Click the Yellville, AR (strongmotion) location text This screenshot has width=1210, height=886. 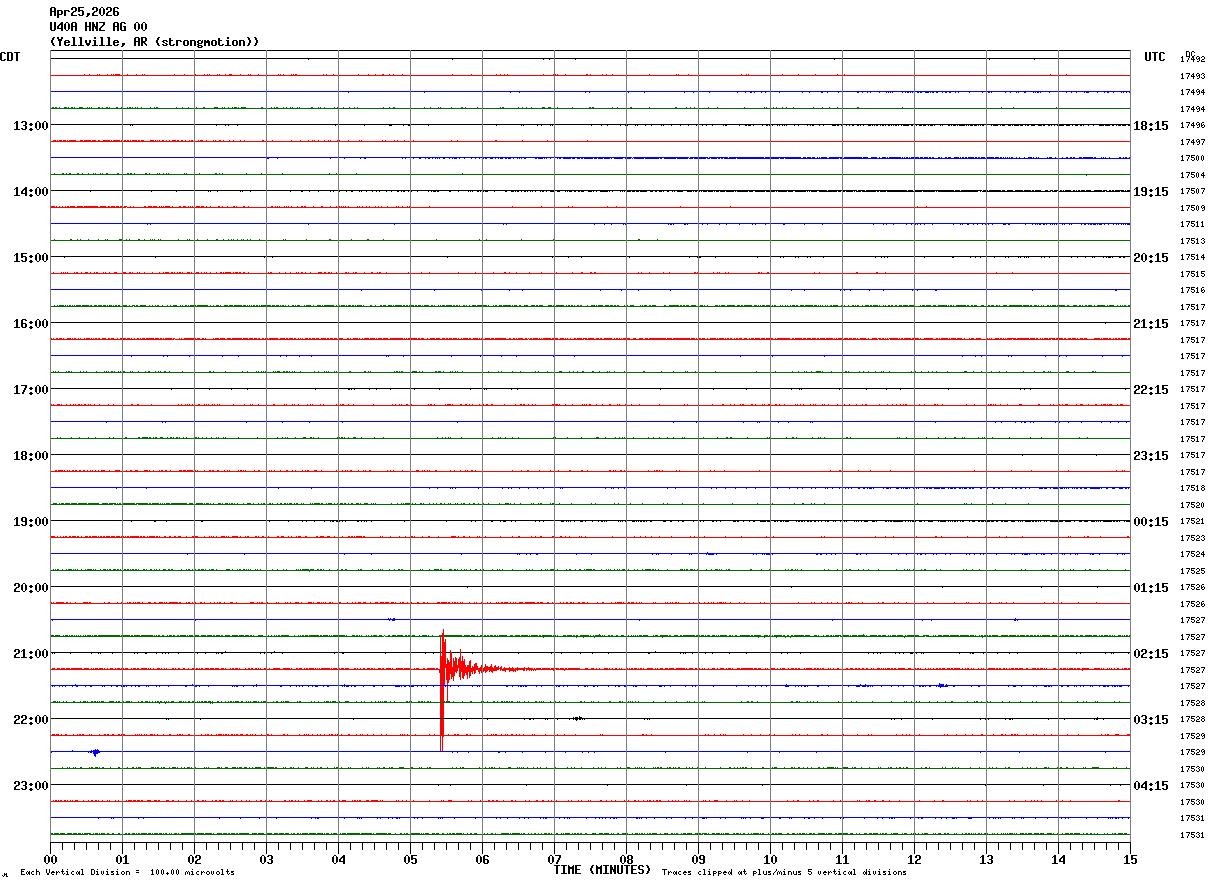click(x=154, y=42)
